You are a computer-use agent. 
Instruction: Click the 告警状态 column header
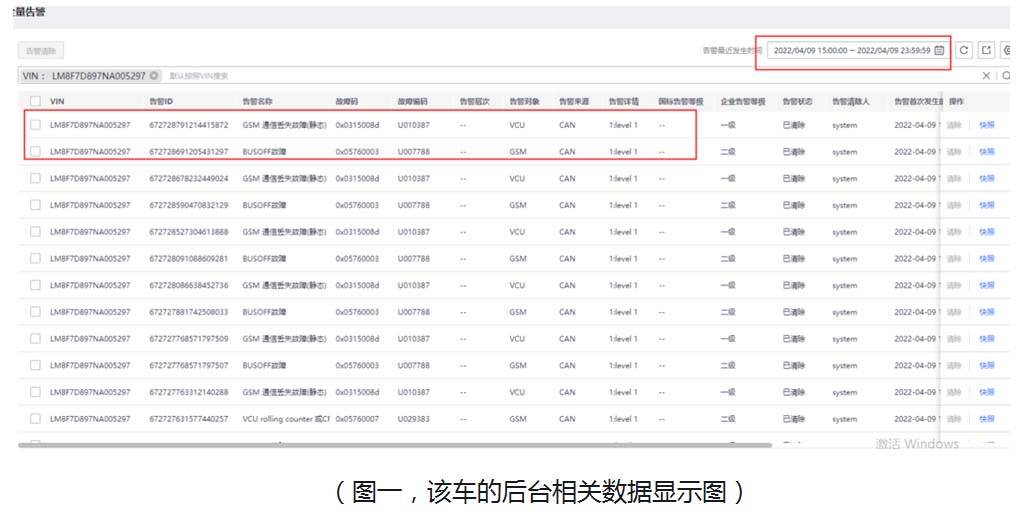coord(797,101)
